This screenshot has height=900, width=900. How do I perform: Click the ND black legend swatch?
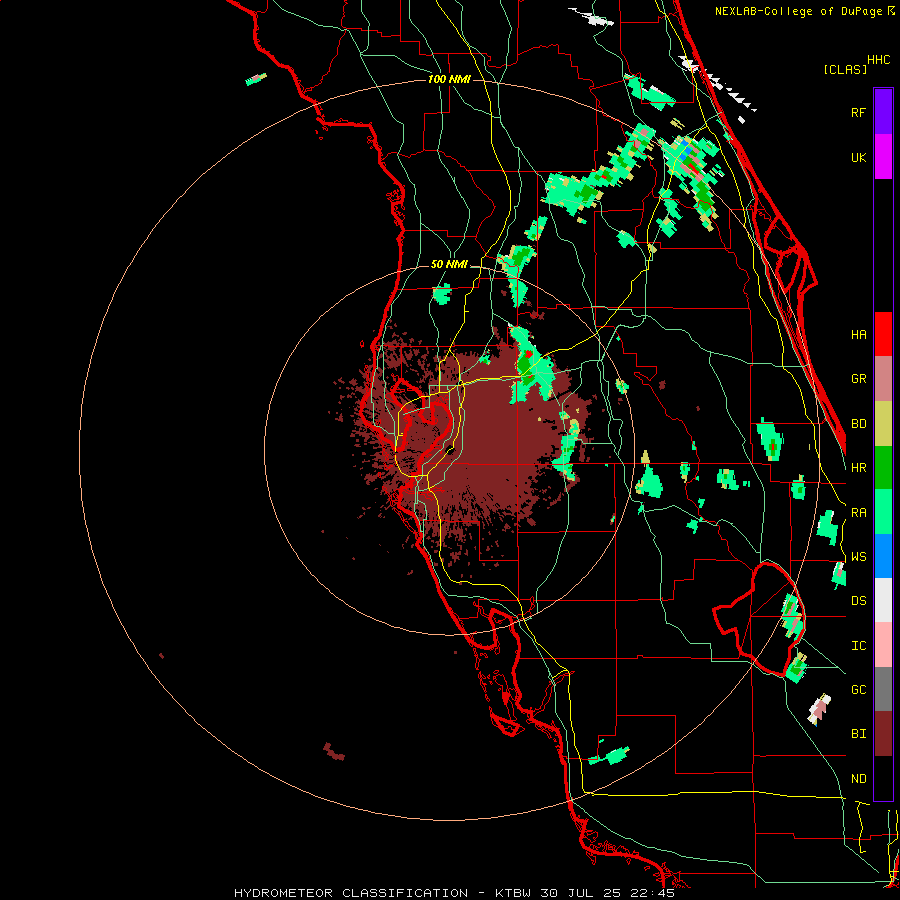point(883,778)
